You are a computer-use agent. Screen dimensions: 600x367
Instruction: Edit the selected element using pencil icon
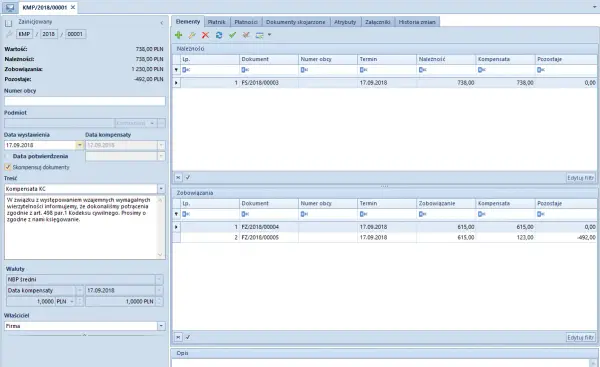tap(192, 35)
